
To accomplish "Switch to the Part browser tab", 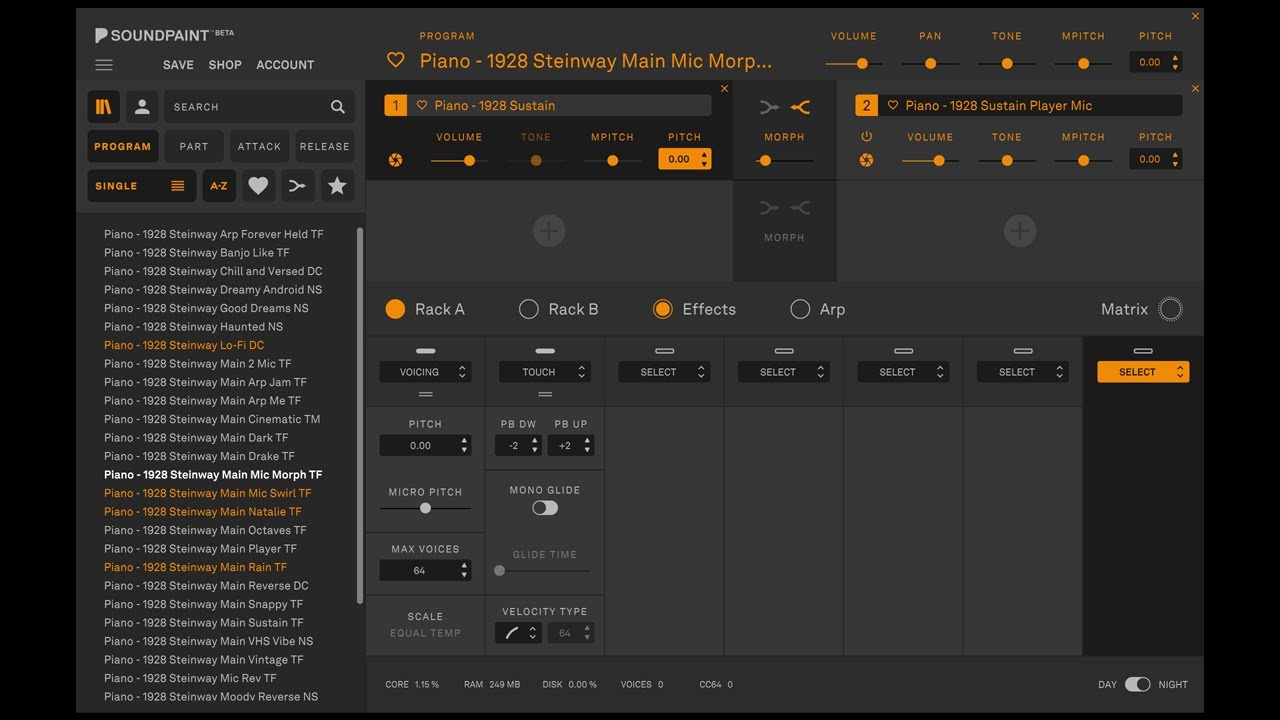I will [x=194, y=146].
